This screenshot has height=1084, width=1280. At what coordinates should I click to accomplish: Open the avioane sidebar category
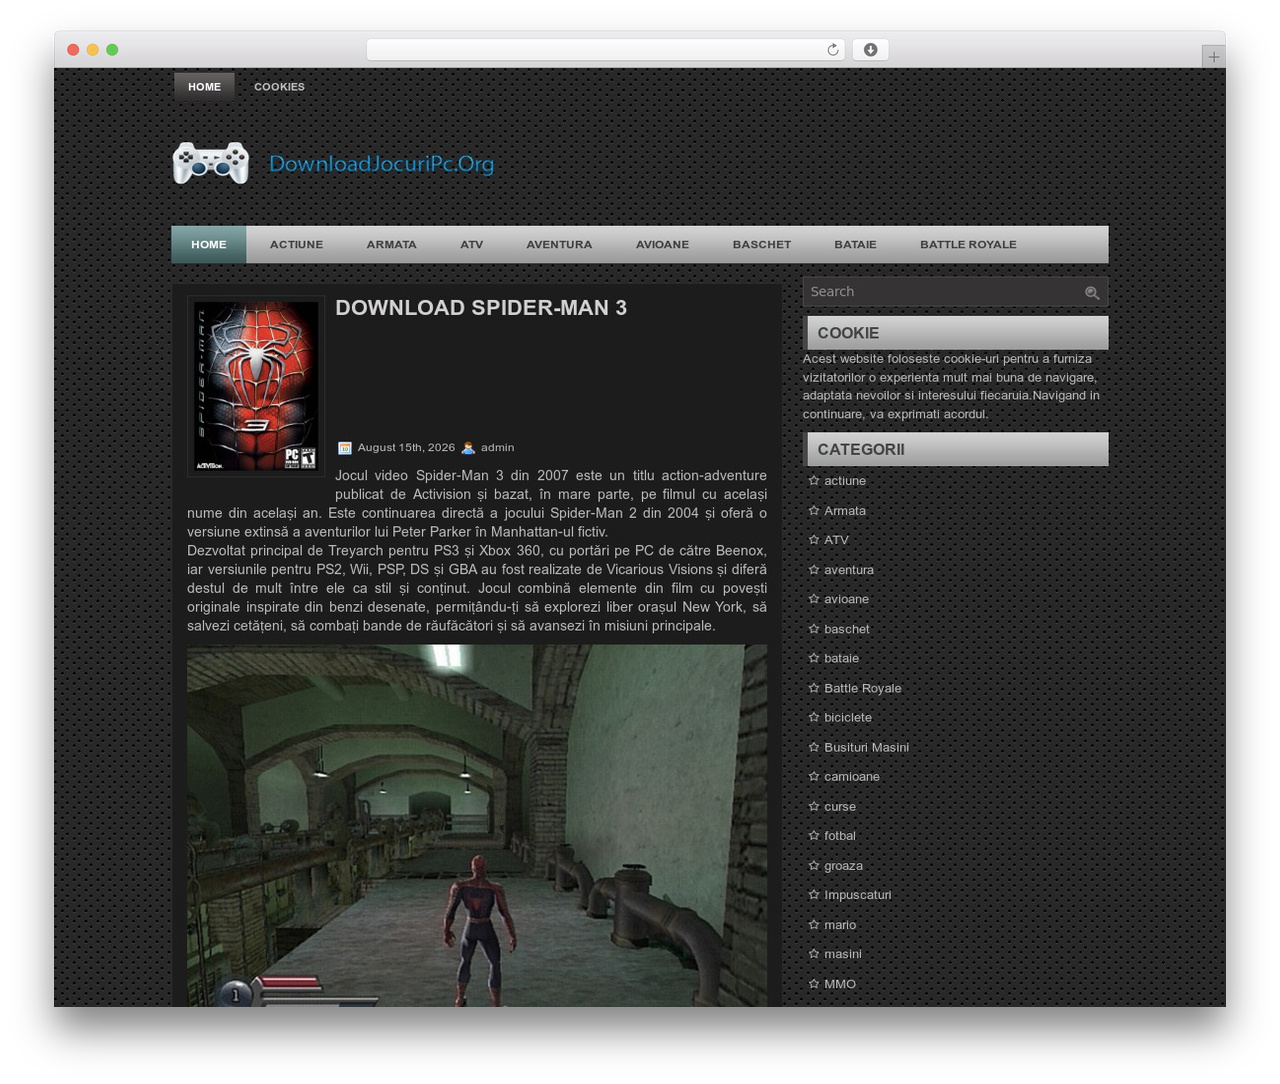[846, 599]
